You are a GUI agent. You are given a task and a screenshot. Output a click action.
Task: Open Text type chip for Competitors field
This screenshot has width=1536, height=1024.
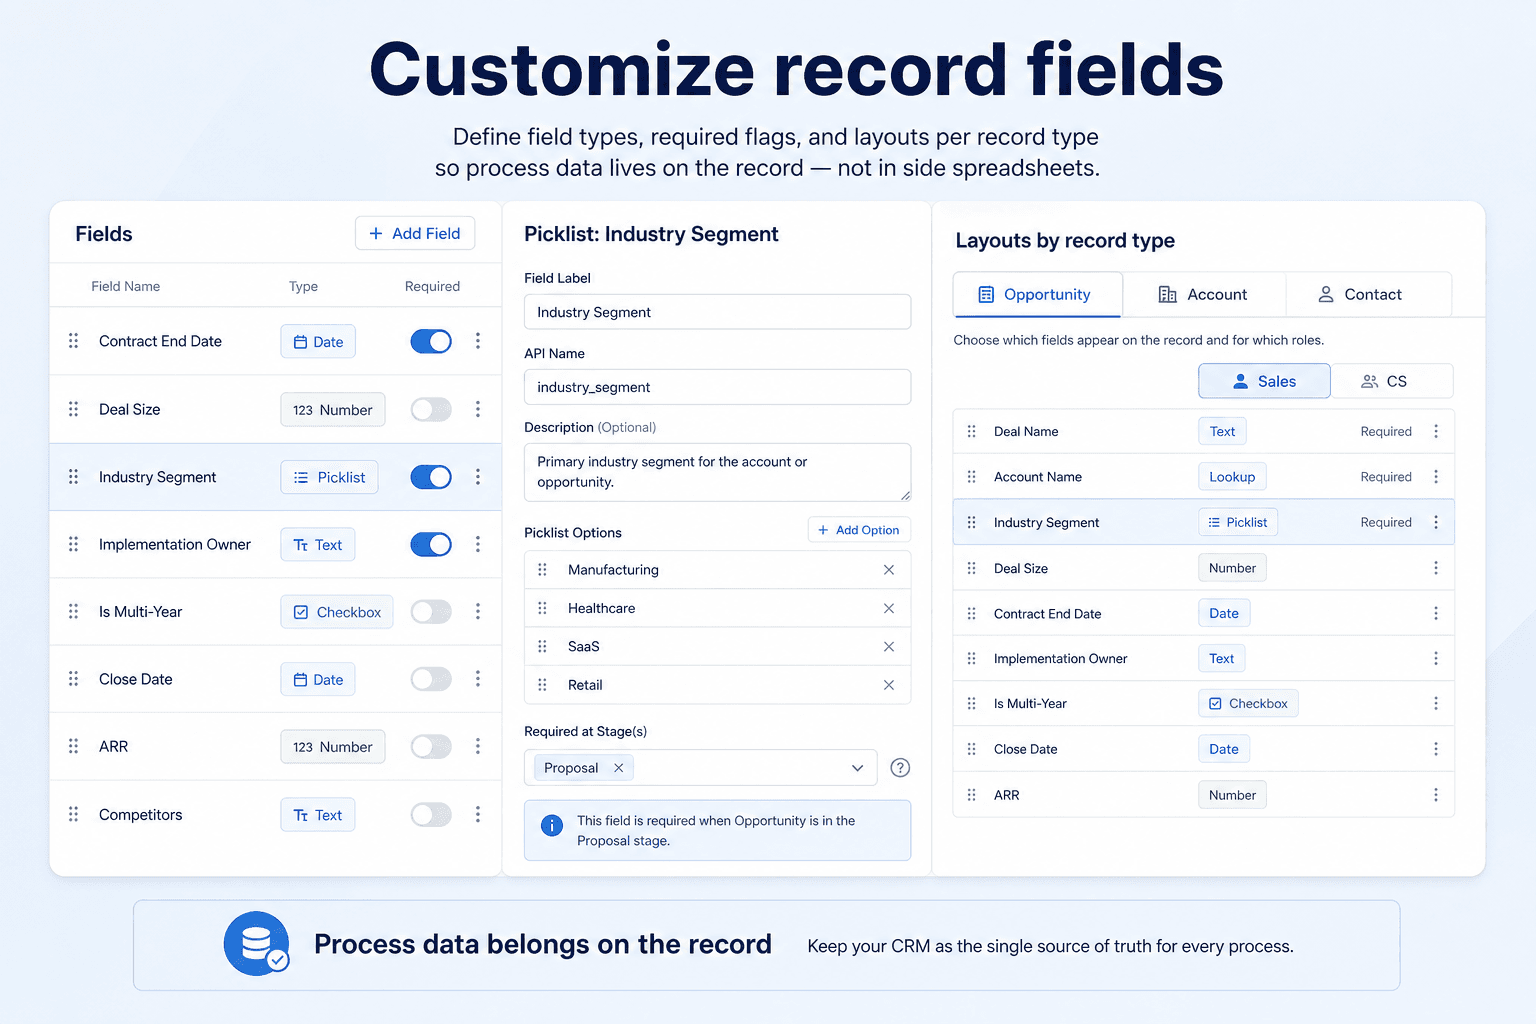318,814
